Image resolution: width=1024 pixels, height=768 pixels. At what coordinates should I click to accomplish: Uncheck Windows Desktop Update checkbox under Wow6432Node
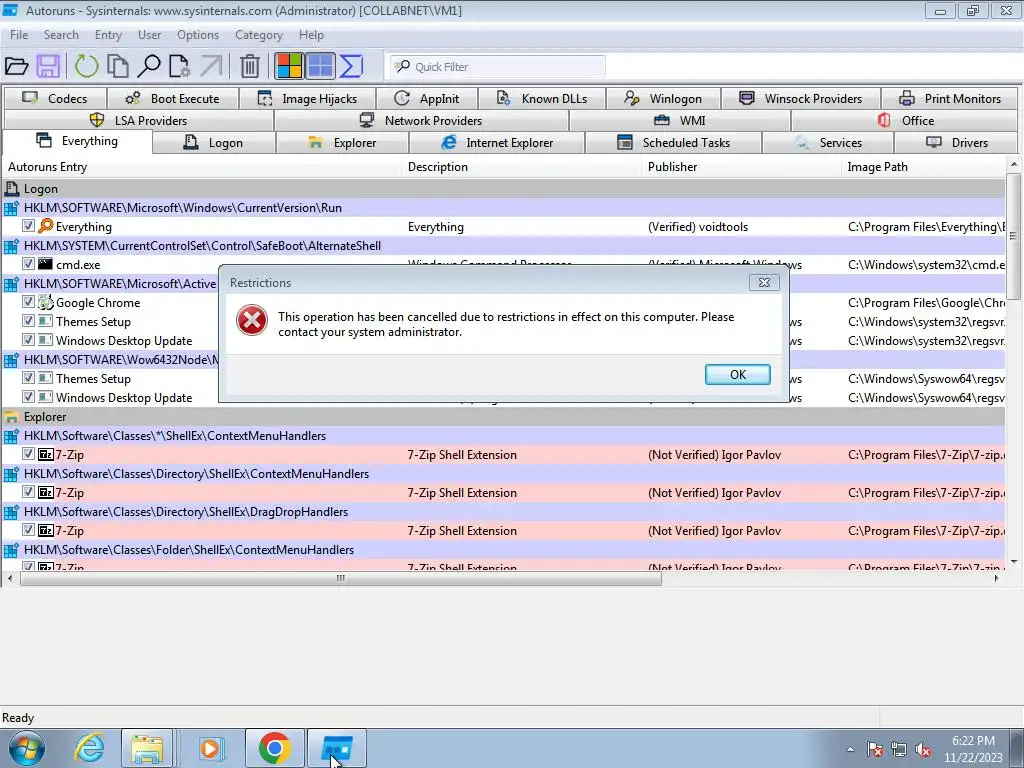coord(28,396)
